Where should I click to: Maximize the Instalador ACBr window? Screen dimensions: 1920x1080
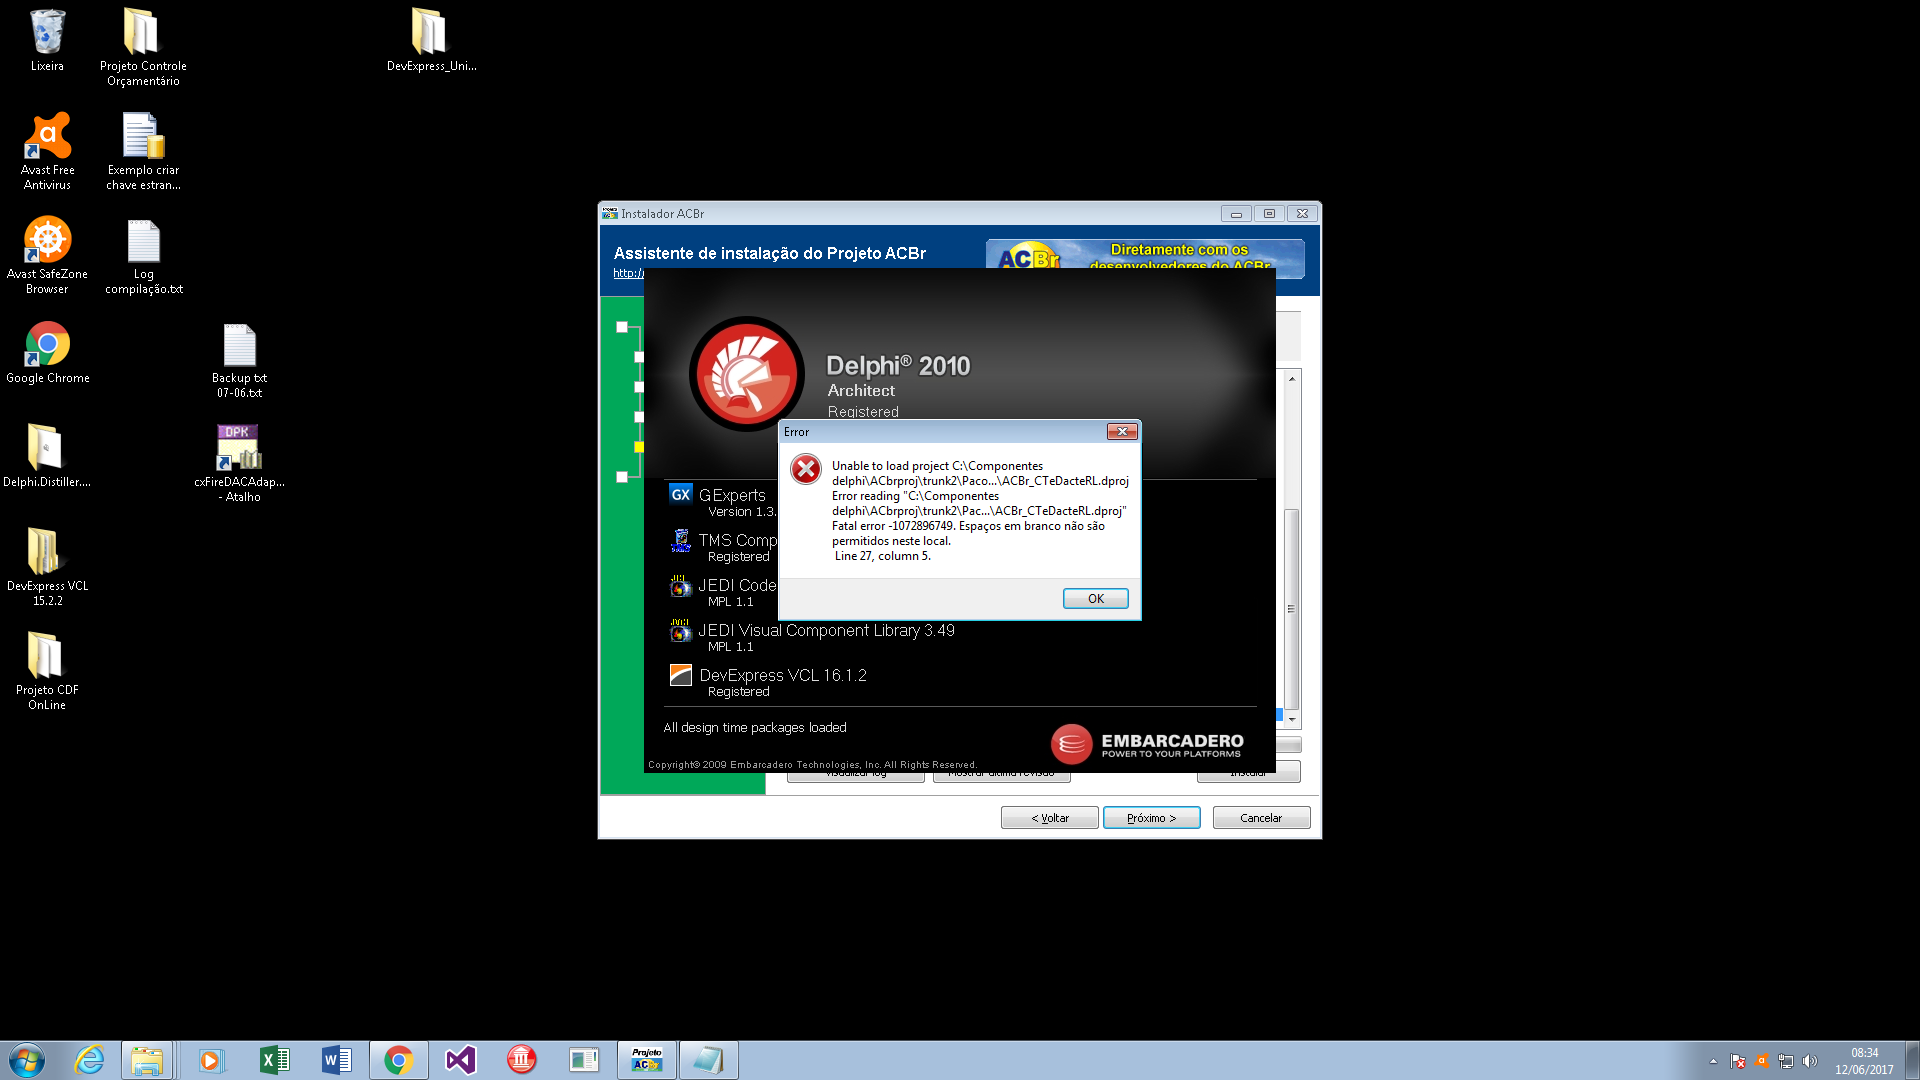1269,214
